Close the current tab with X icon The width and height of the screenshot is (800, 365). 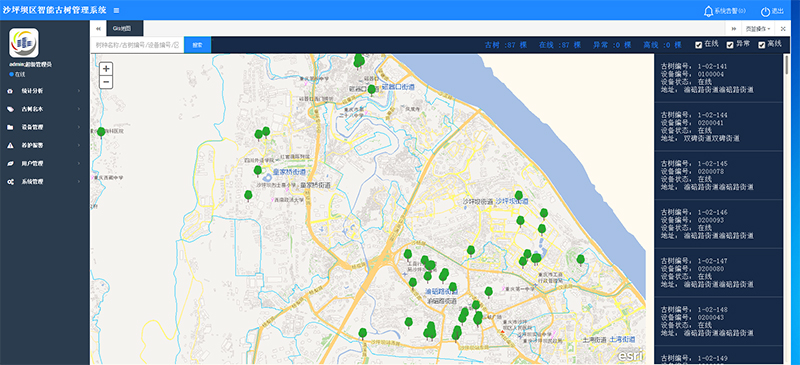click(783, 29)
